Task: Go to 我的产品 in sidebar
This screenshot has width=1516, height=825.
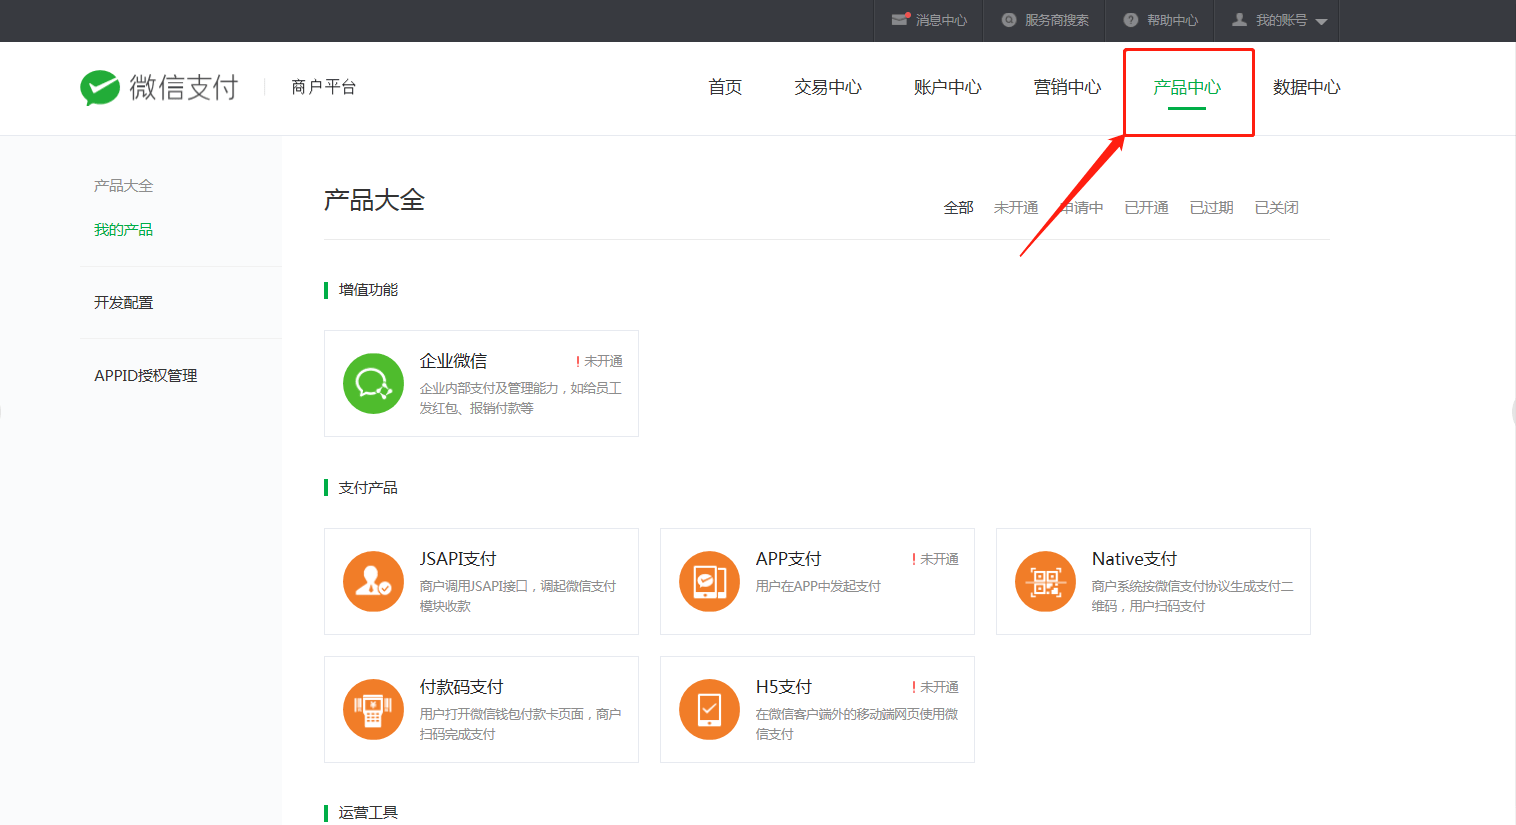Action: click(123, 228)
